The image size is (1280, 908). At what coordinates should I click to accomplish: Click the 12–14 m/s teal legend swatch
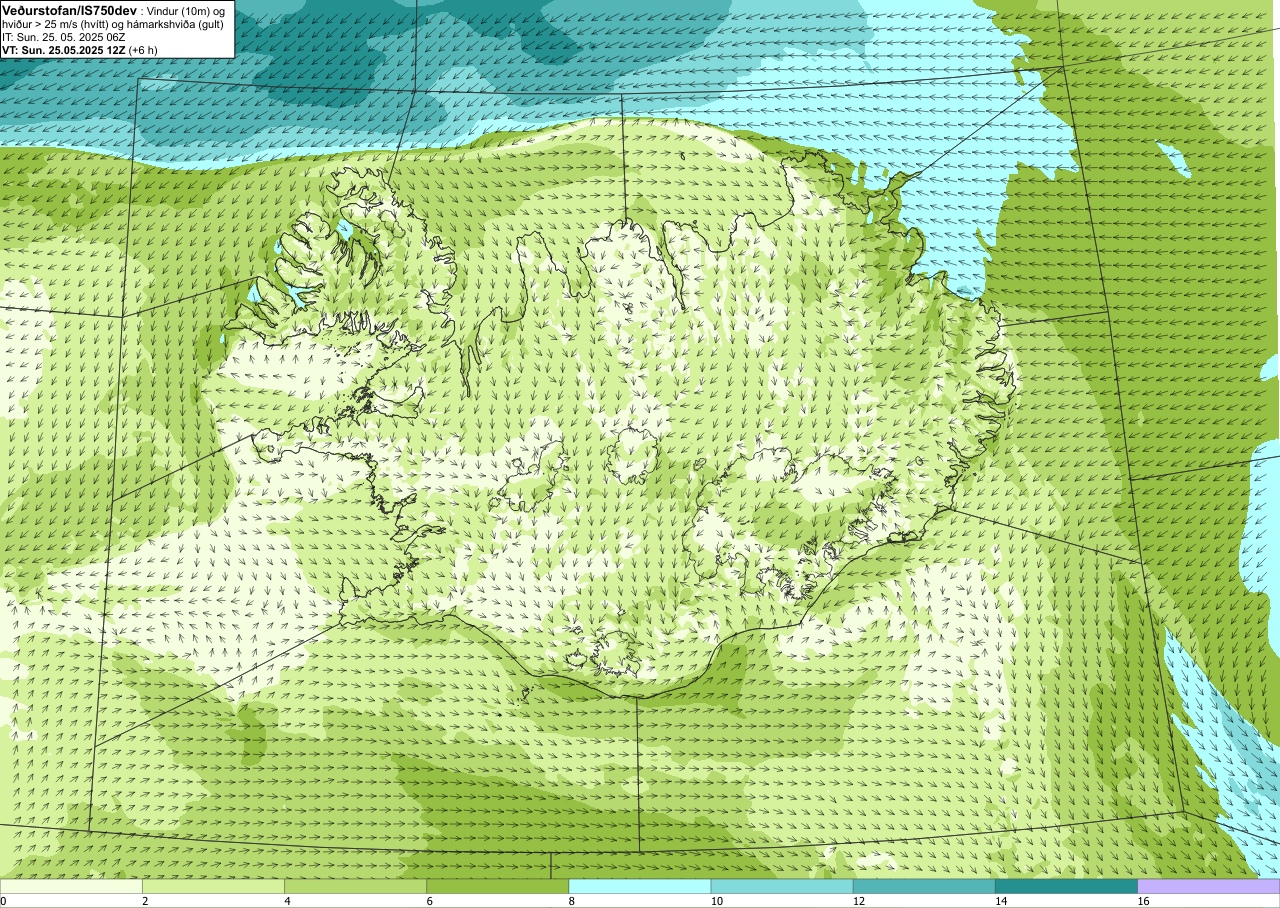[x=924, y=886]
